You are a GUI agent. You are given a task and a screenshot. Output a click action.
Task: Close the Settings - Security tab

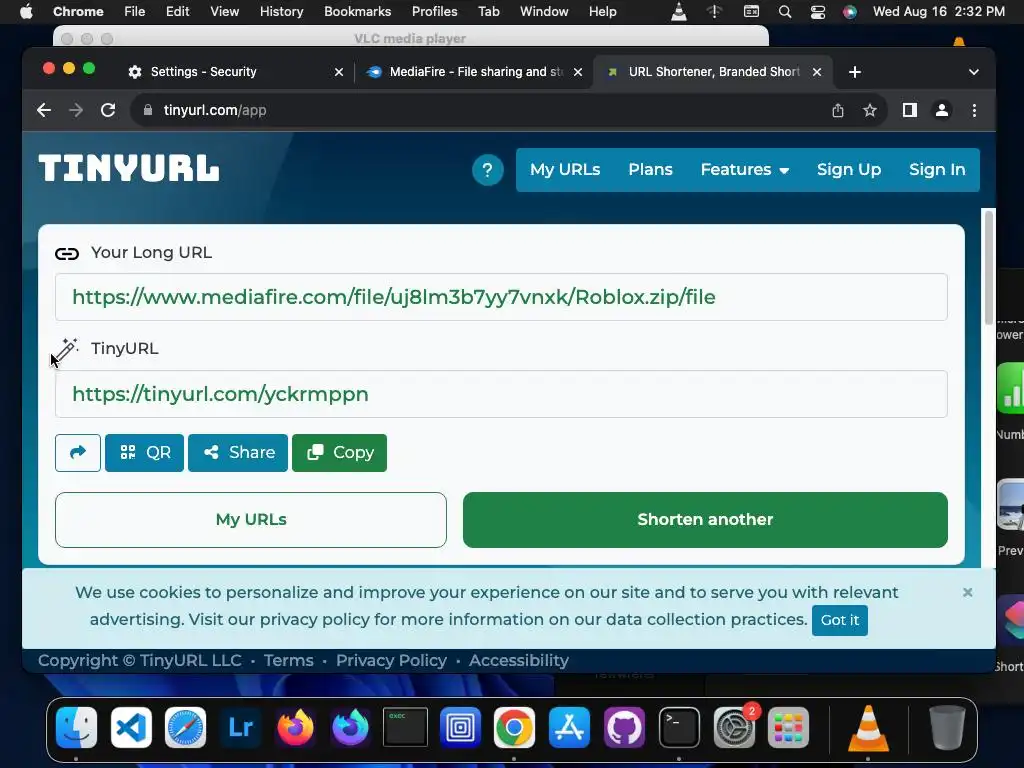coord(339,72)
